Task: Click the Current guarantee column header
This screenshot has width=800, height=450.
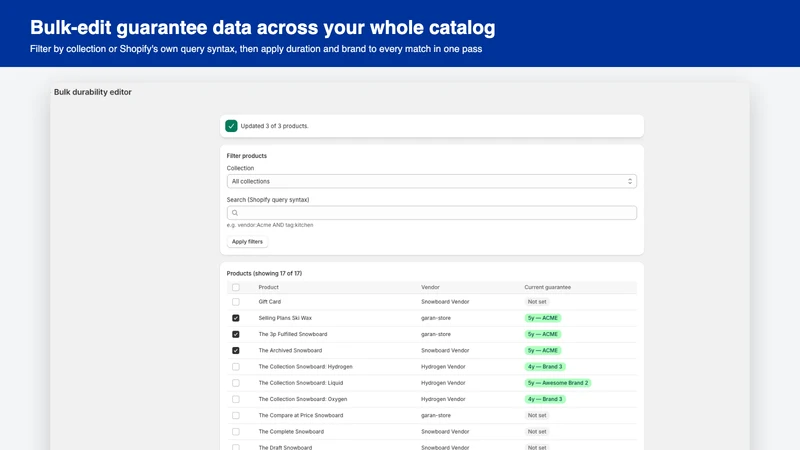Action: pyautogui.click(x=547, y=287)
